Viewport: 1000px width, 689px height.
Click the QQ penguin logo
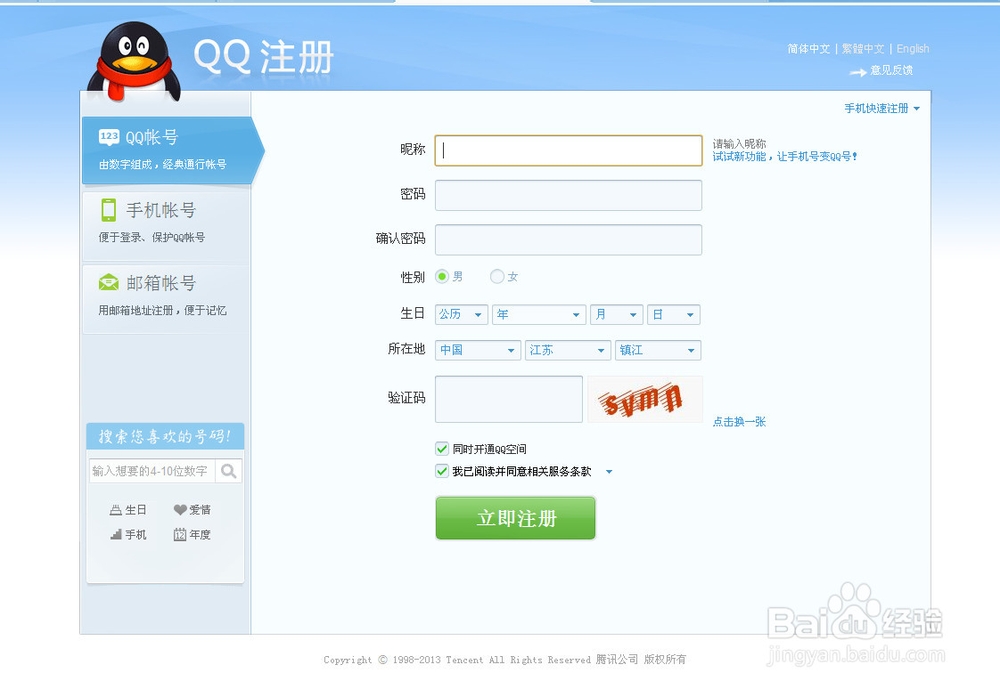point(135,62)
